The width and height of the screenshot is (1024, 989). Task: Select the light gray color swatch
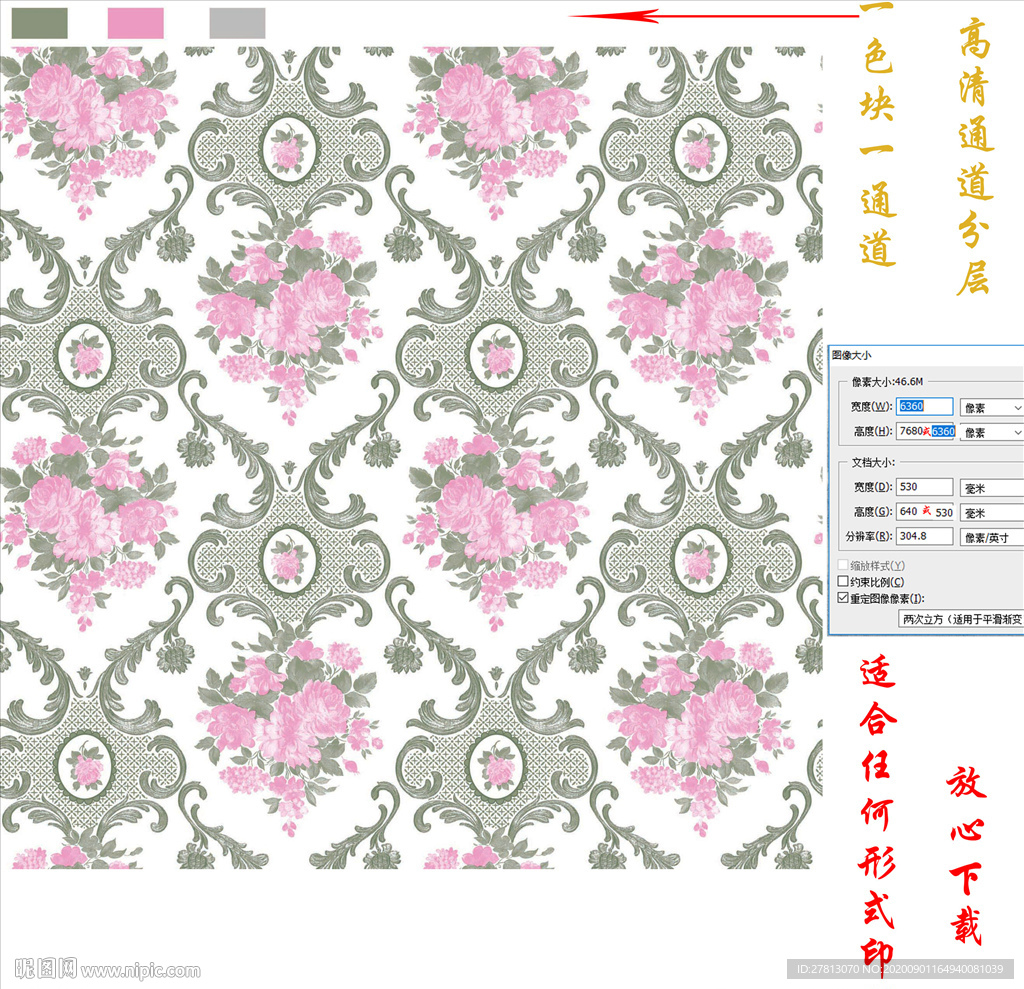coord(237,23)
